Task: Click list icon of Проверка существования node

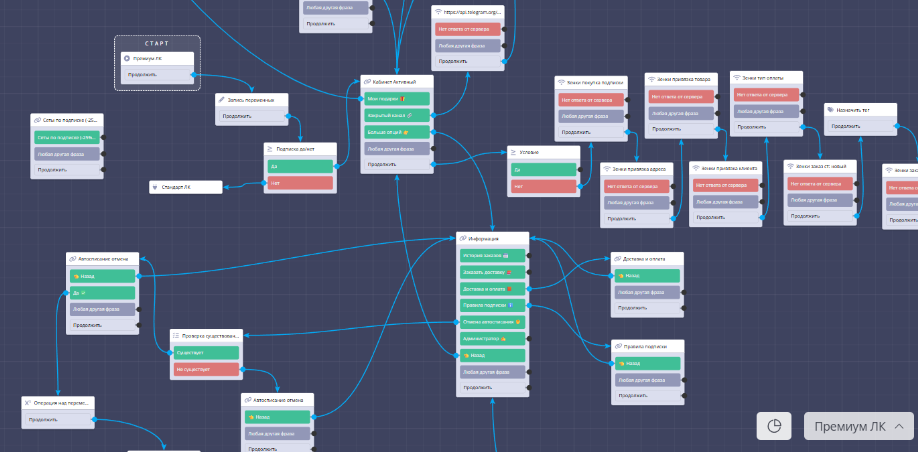Action: tap(175, 336)
